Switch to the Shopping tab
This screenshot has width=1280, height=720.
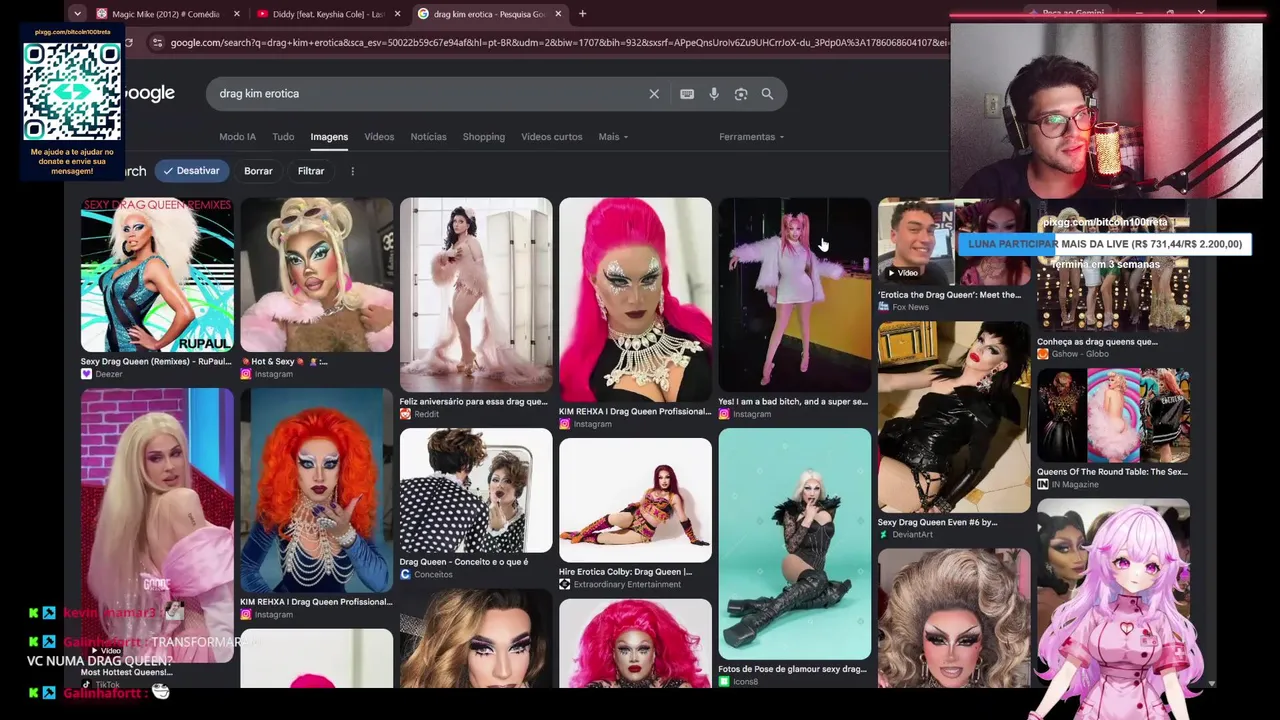tap(484, 137)
